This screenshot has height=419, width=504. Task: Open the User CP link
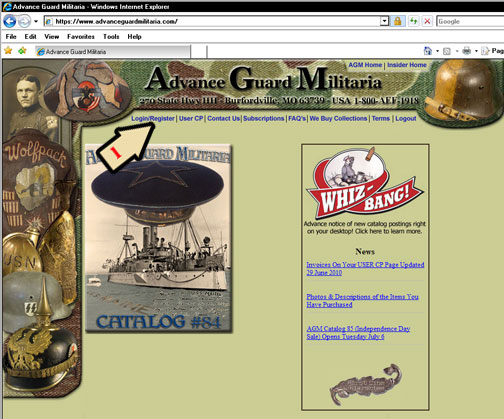191,118
